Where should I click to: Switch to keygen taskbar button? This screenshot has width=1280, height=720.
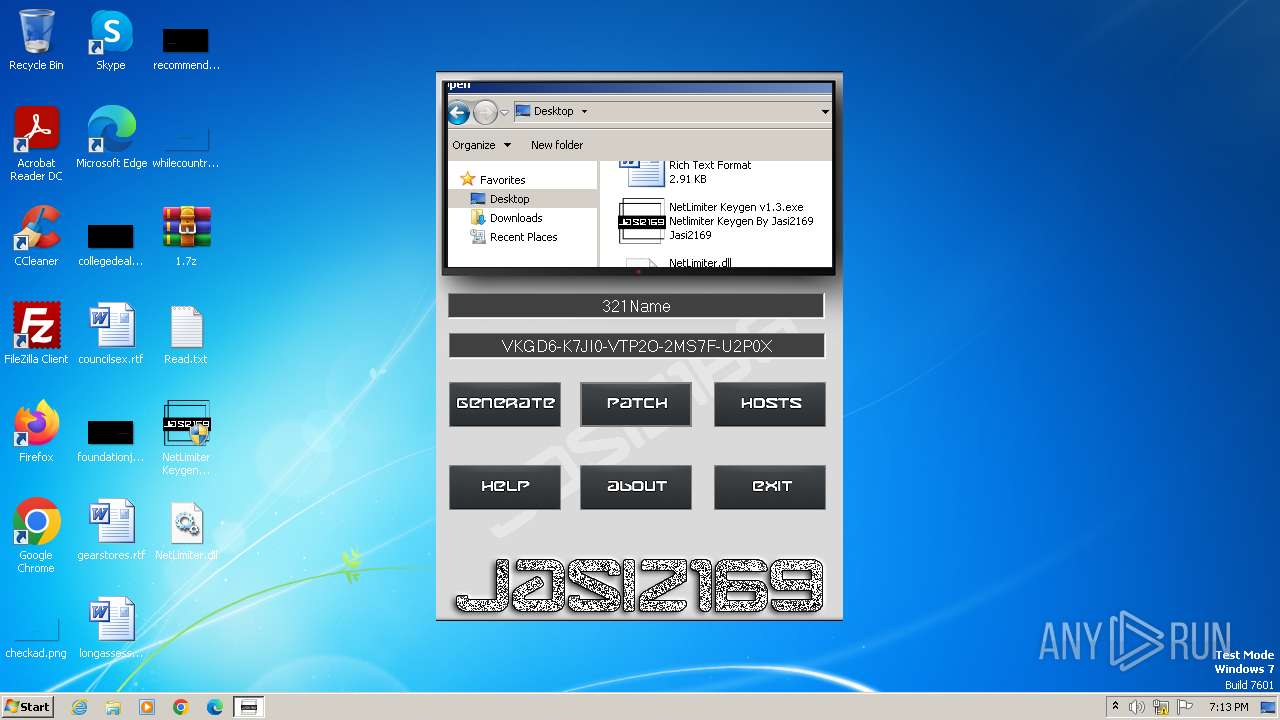point(249,707)
